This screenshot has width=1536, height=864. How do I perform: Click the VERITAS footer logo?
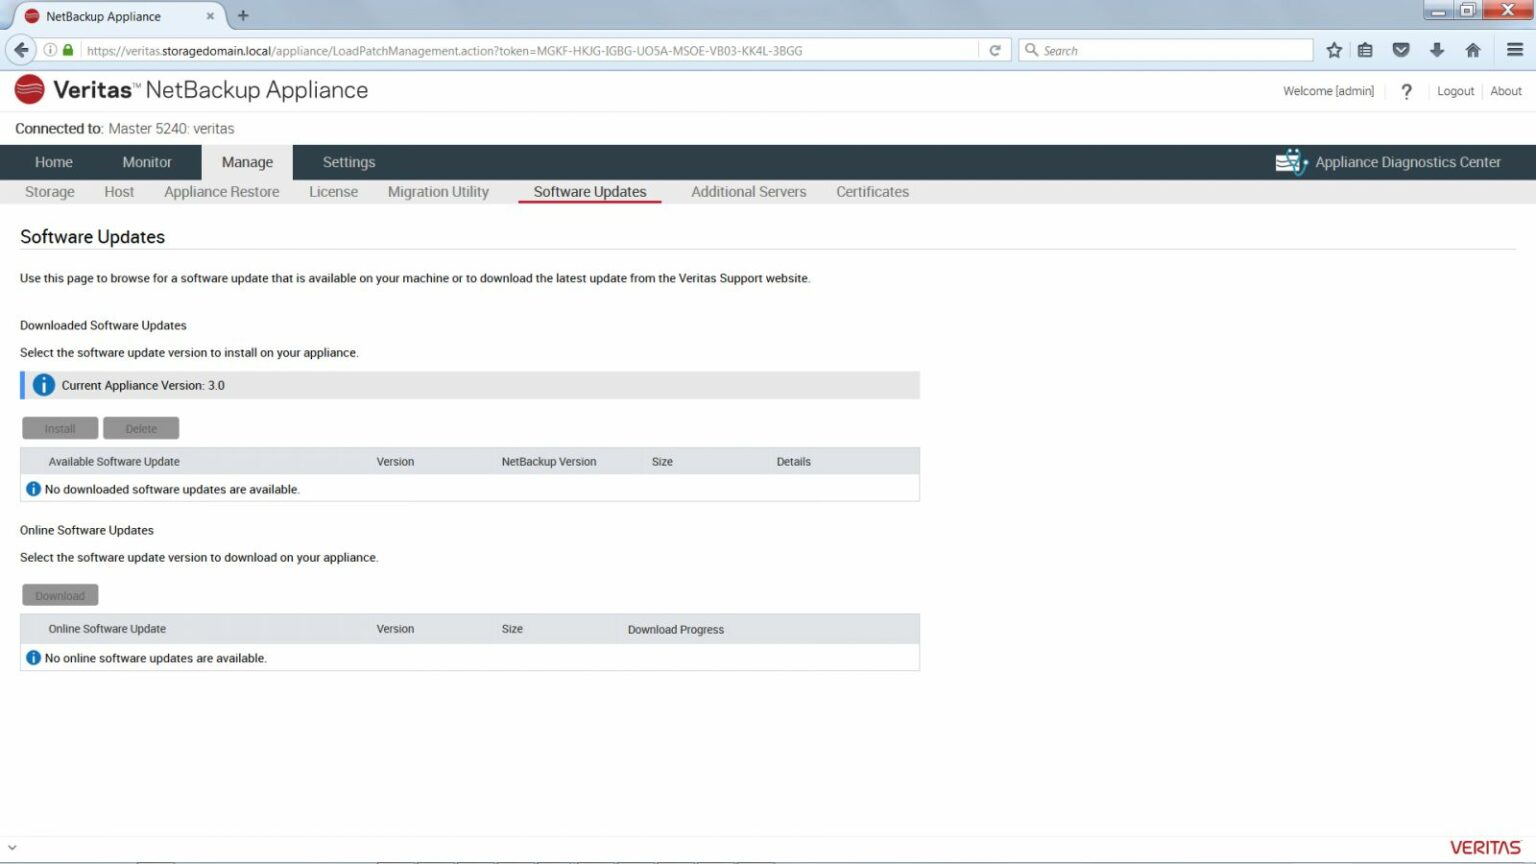pos(1485,848)
